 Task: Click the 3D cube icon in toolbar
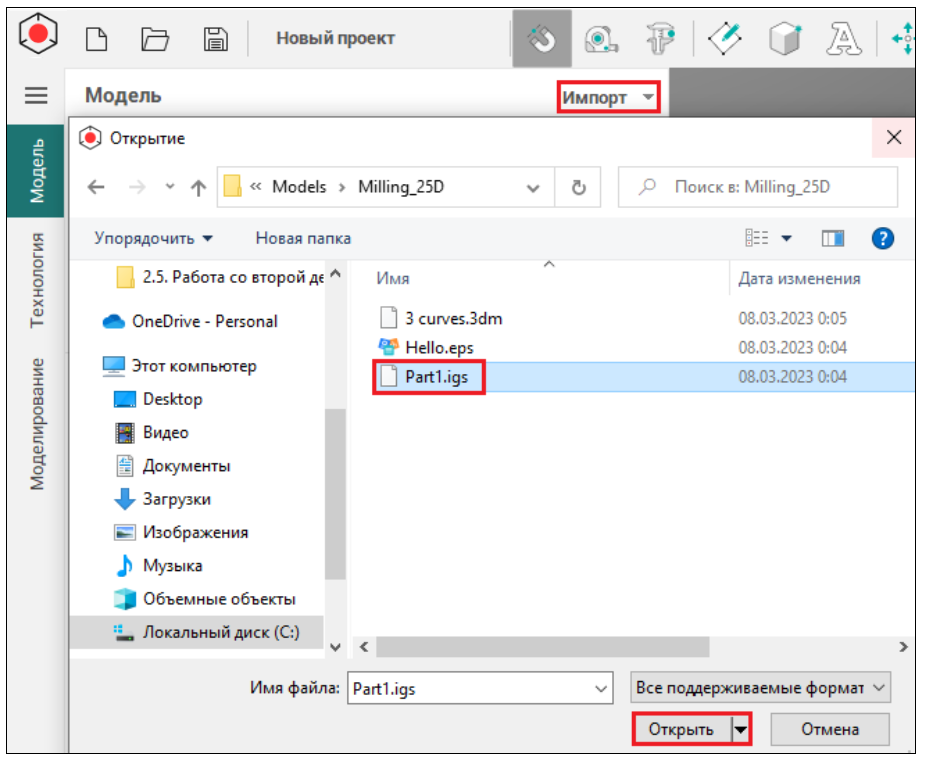click(x=785, y=39)
